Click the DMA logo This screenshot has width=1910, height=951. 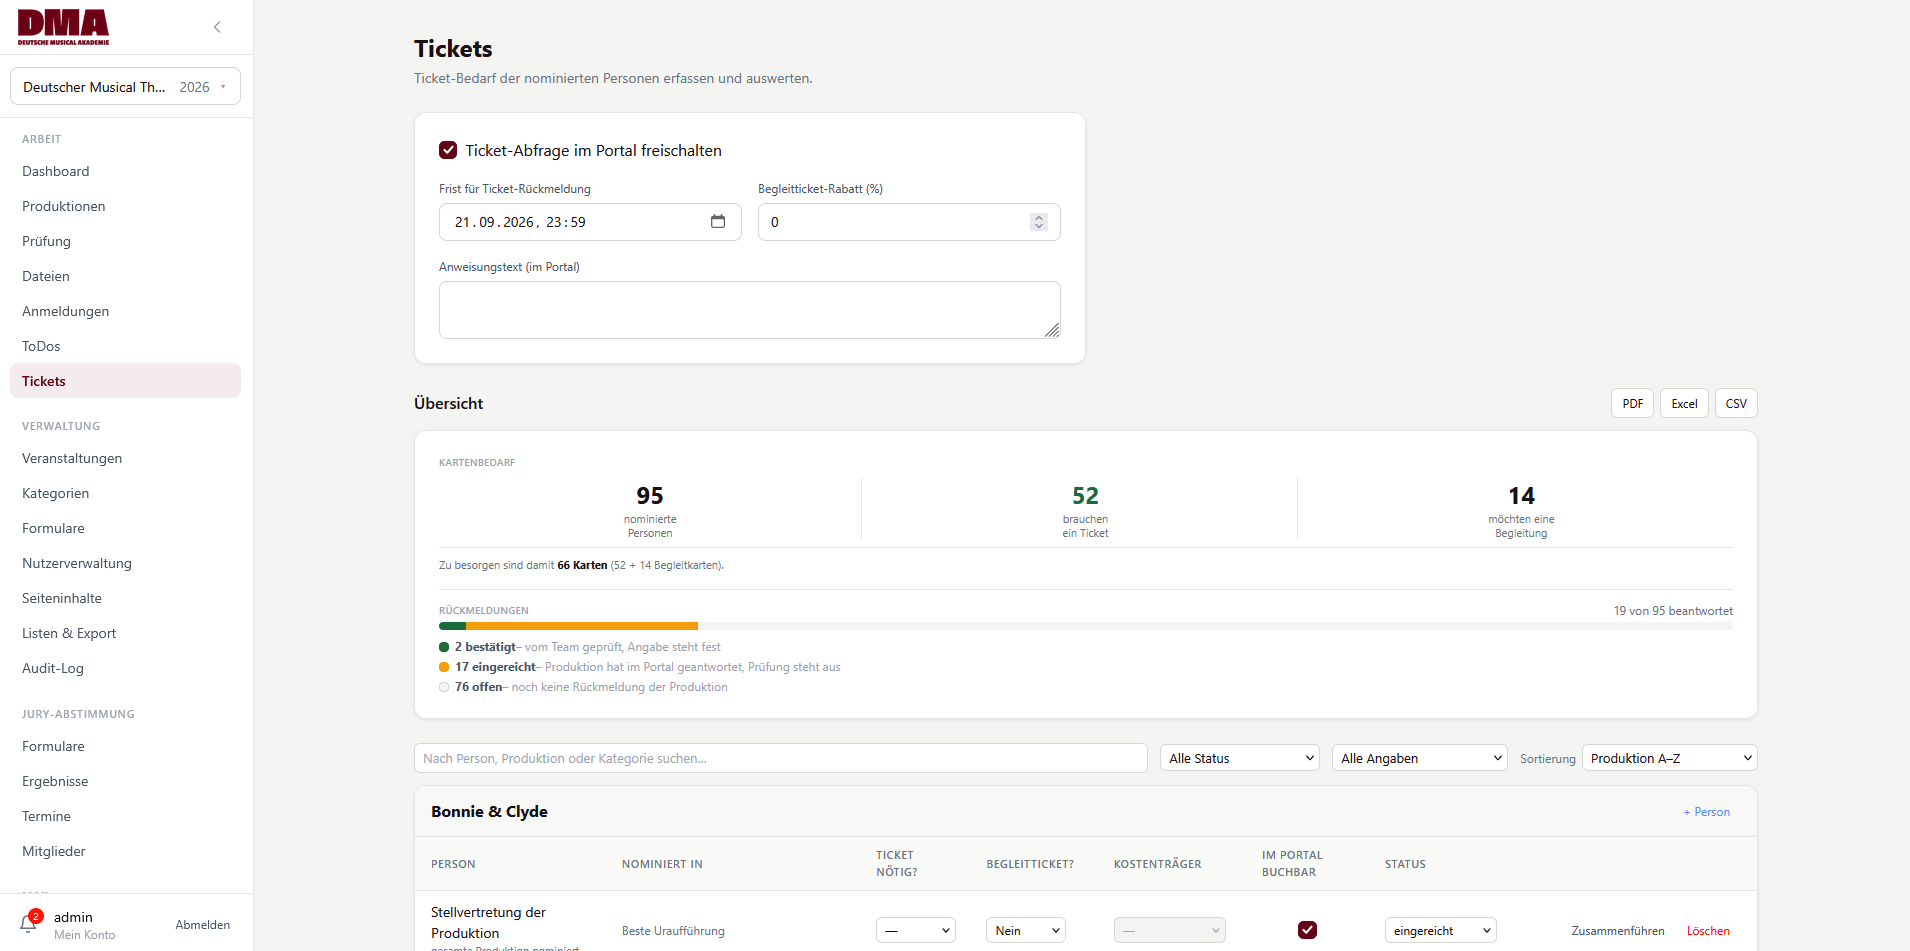[x=63, y=27]
